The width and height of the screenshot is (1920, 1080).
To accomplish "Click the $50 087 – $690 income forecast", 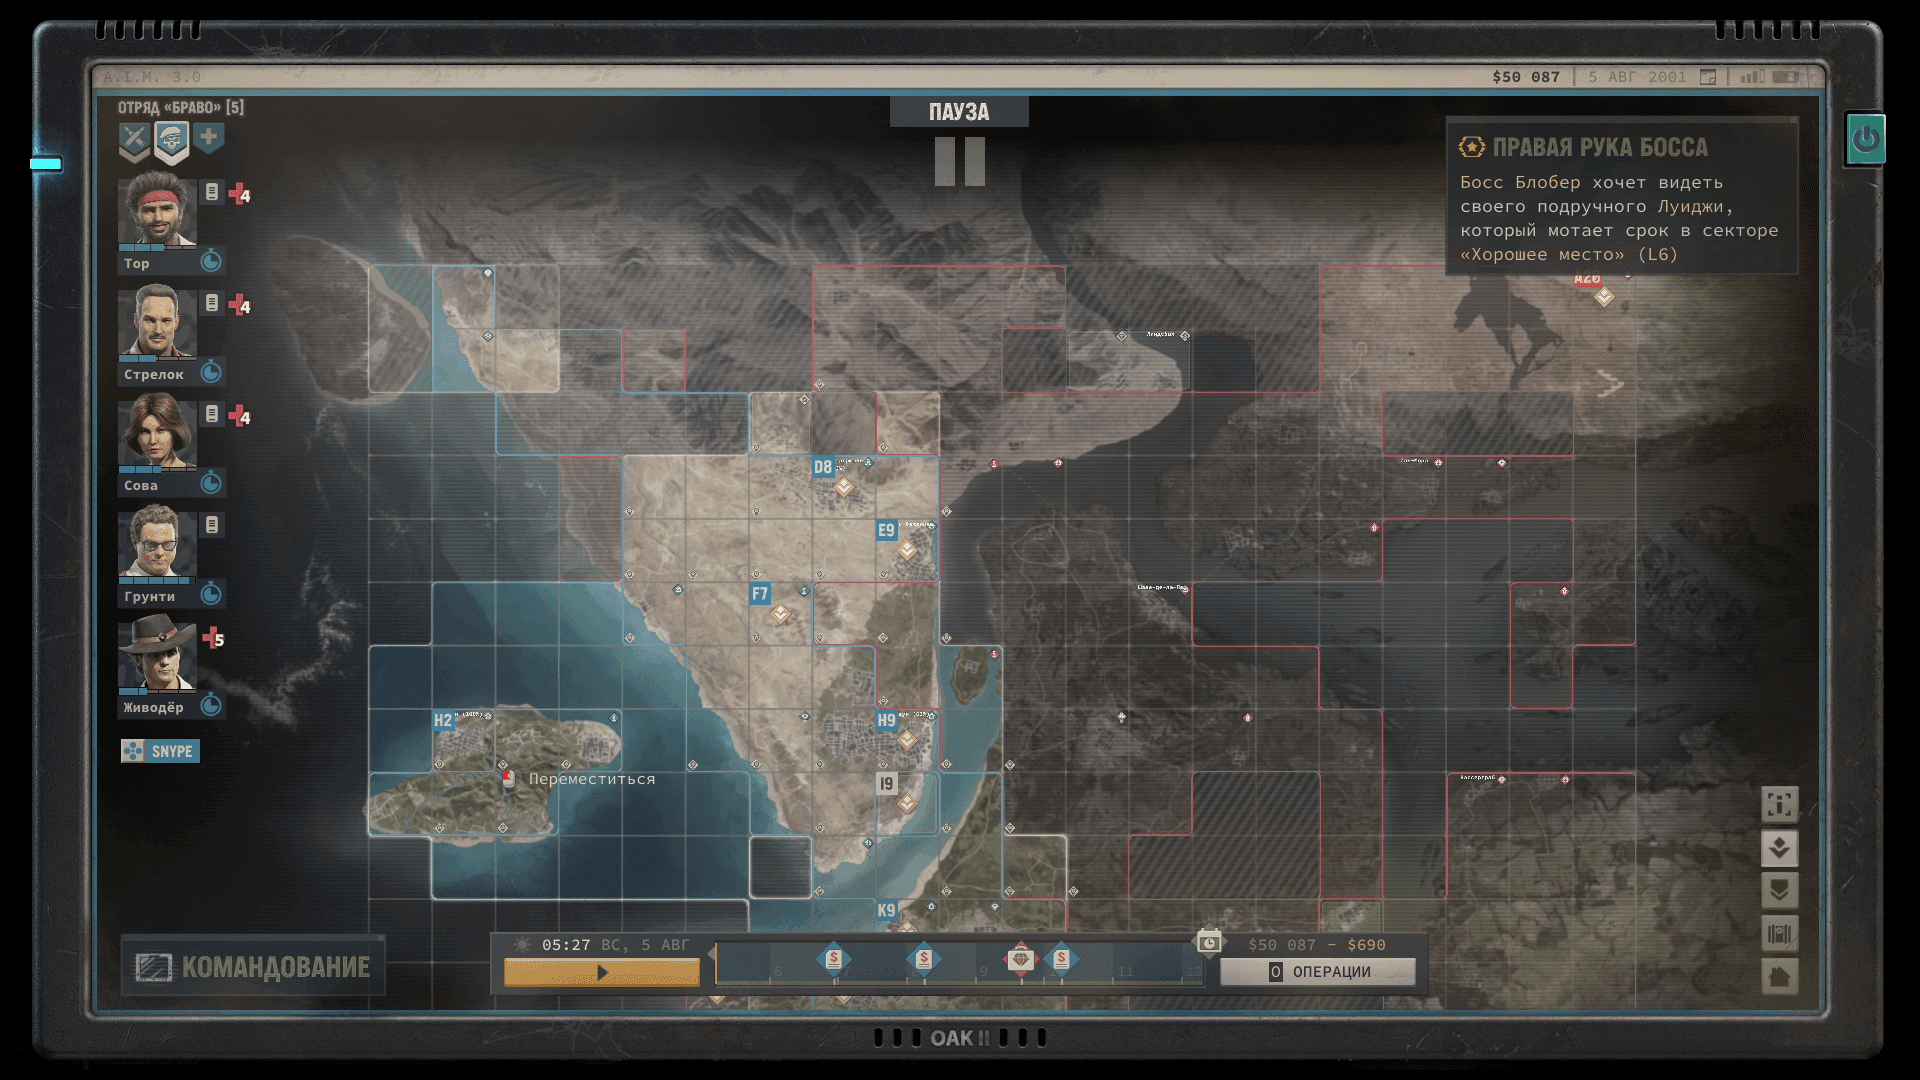I will click(1317, 945).
